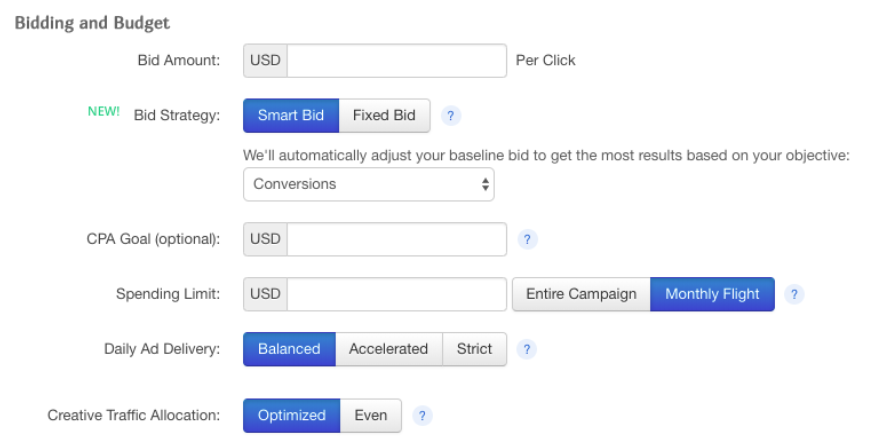872x448 pixels.
Task: Select Strict daily ad delivery
Action: tap(474, 349)
